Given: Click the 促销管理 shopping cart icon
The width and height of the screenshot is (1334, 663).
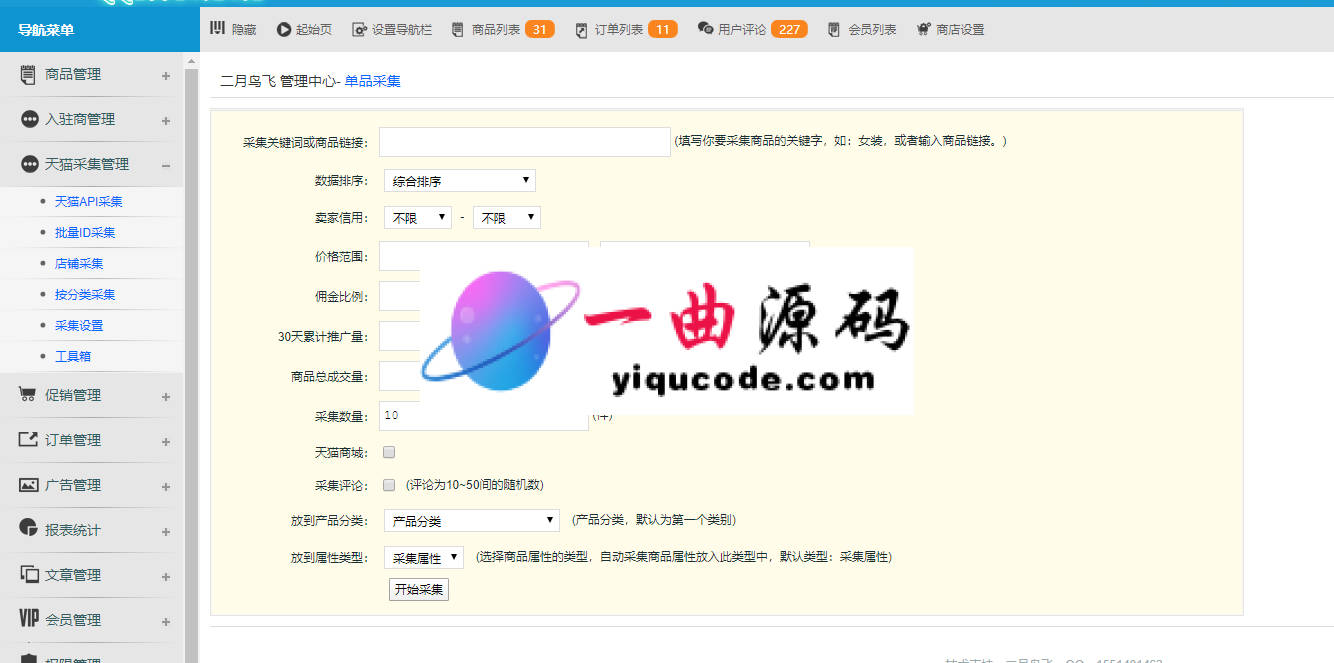Looking at the screenshot, I should pos(28,394).
